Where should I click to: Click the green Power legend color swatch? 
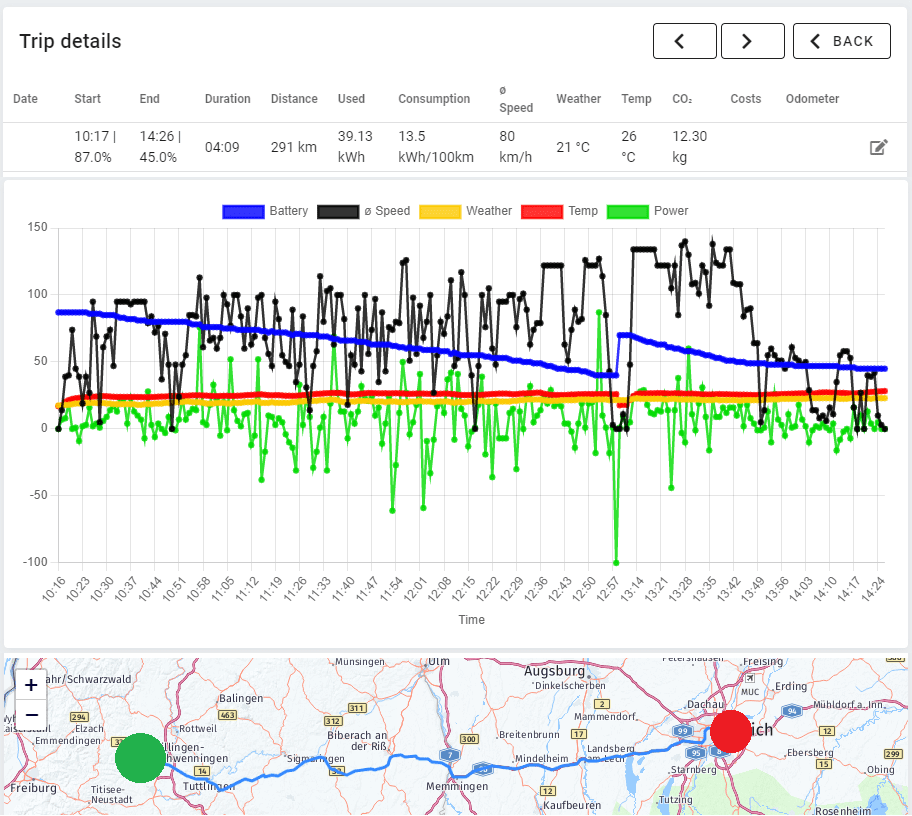(628, 212)
